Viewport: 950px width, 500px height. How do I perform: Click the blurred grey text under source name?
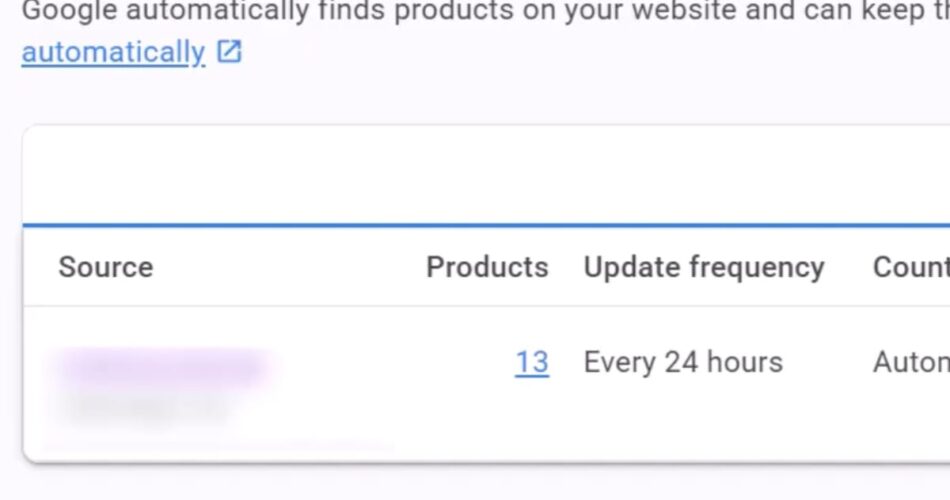coord(145,407)
